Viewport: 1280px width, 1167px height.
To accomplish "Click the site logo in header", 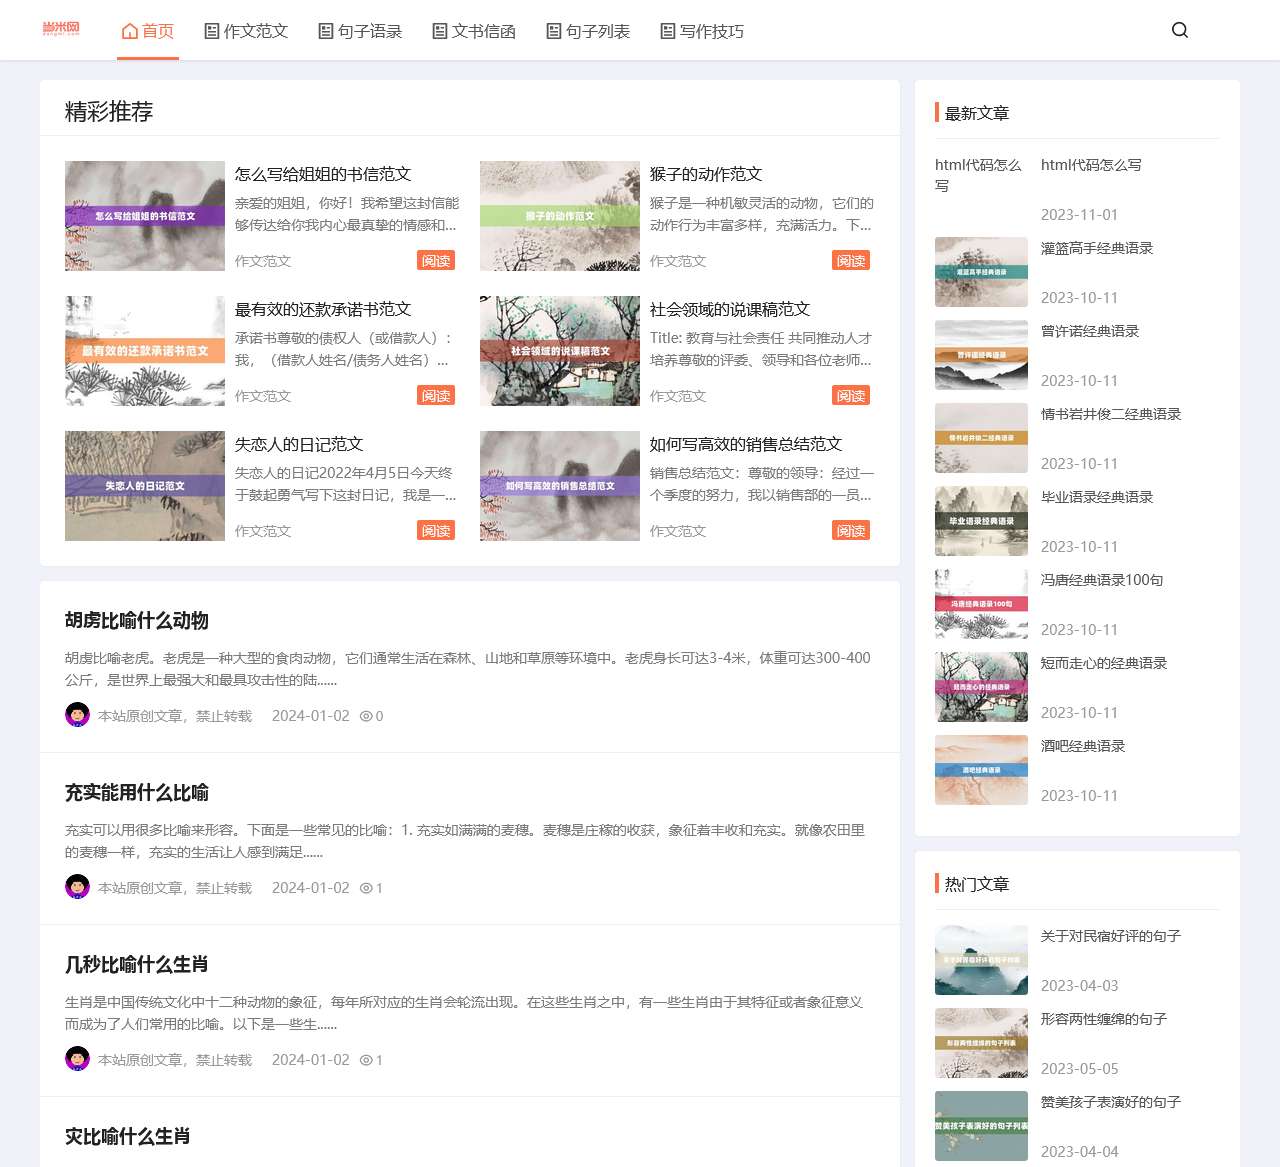I will [61, 29].
